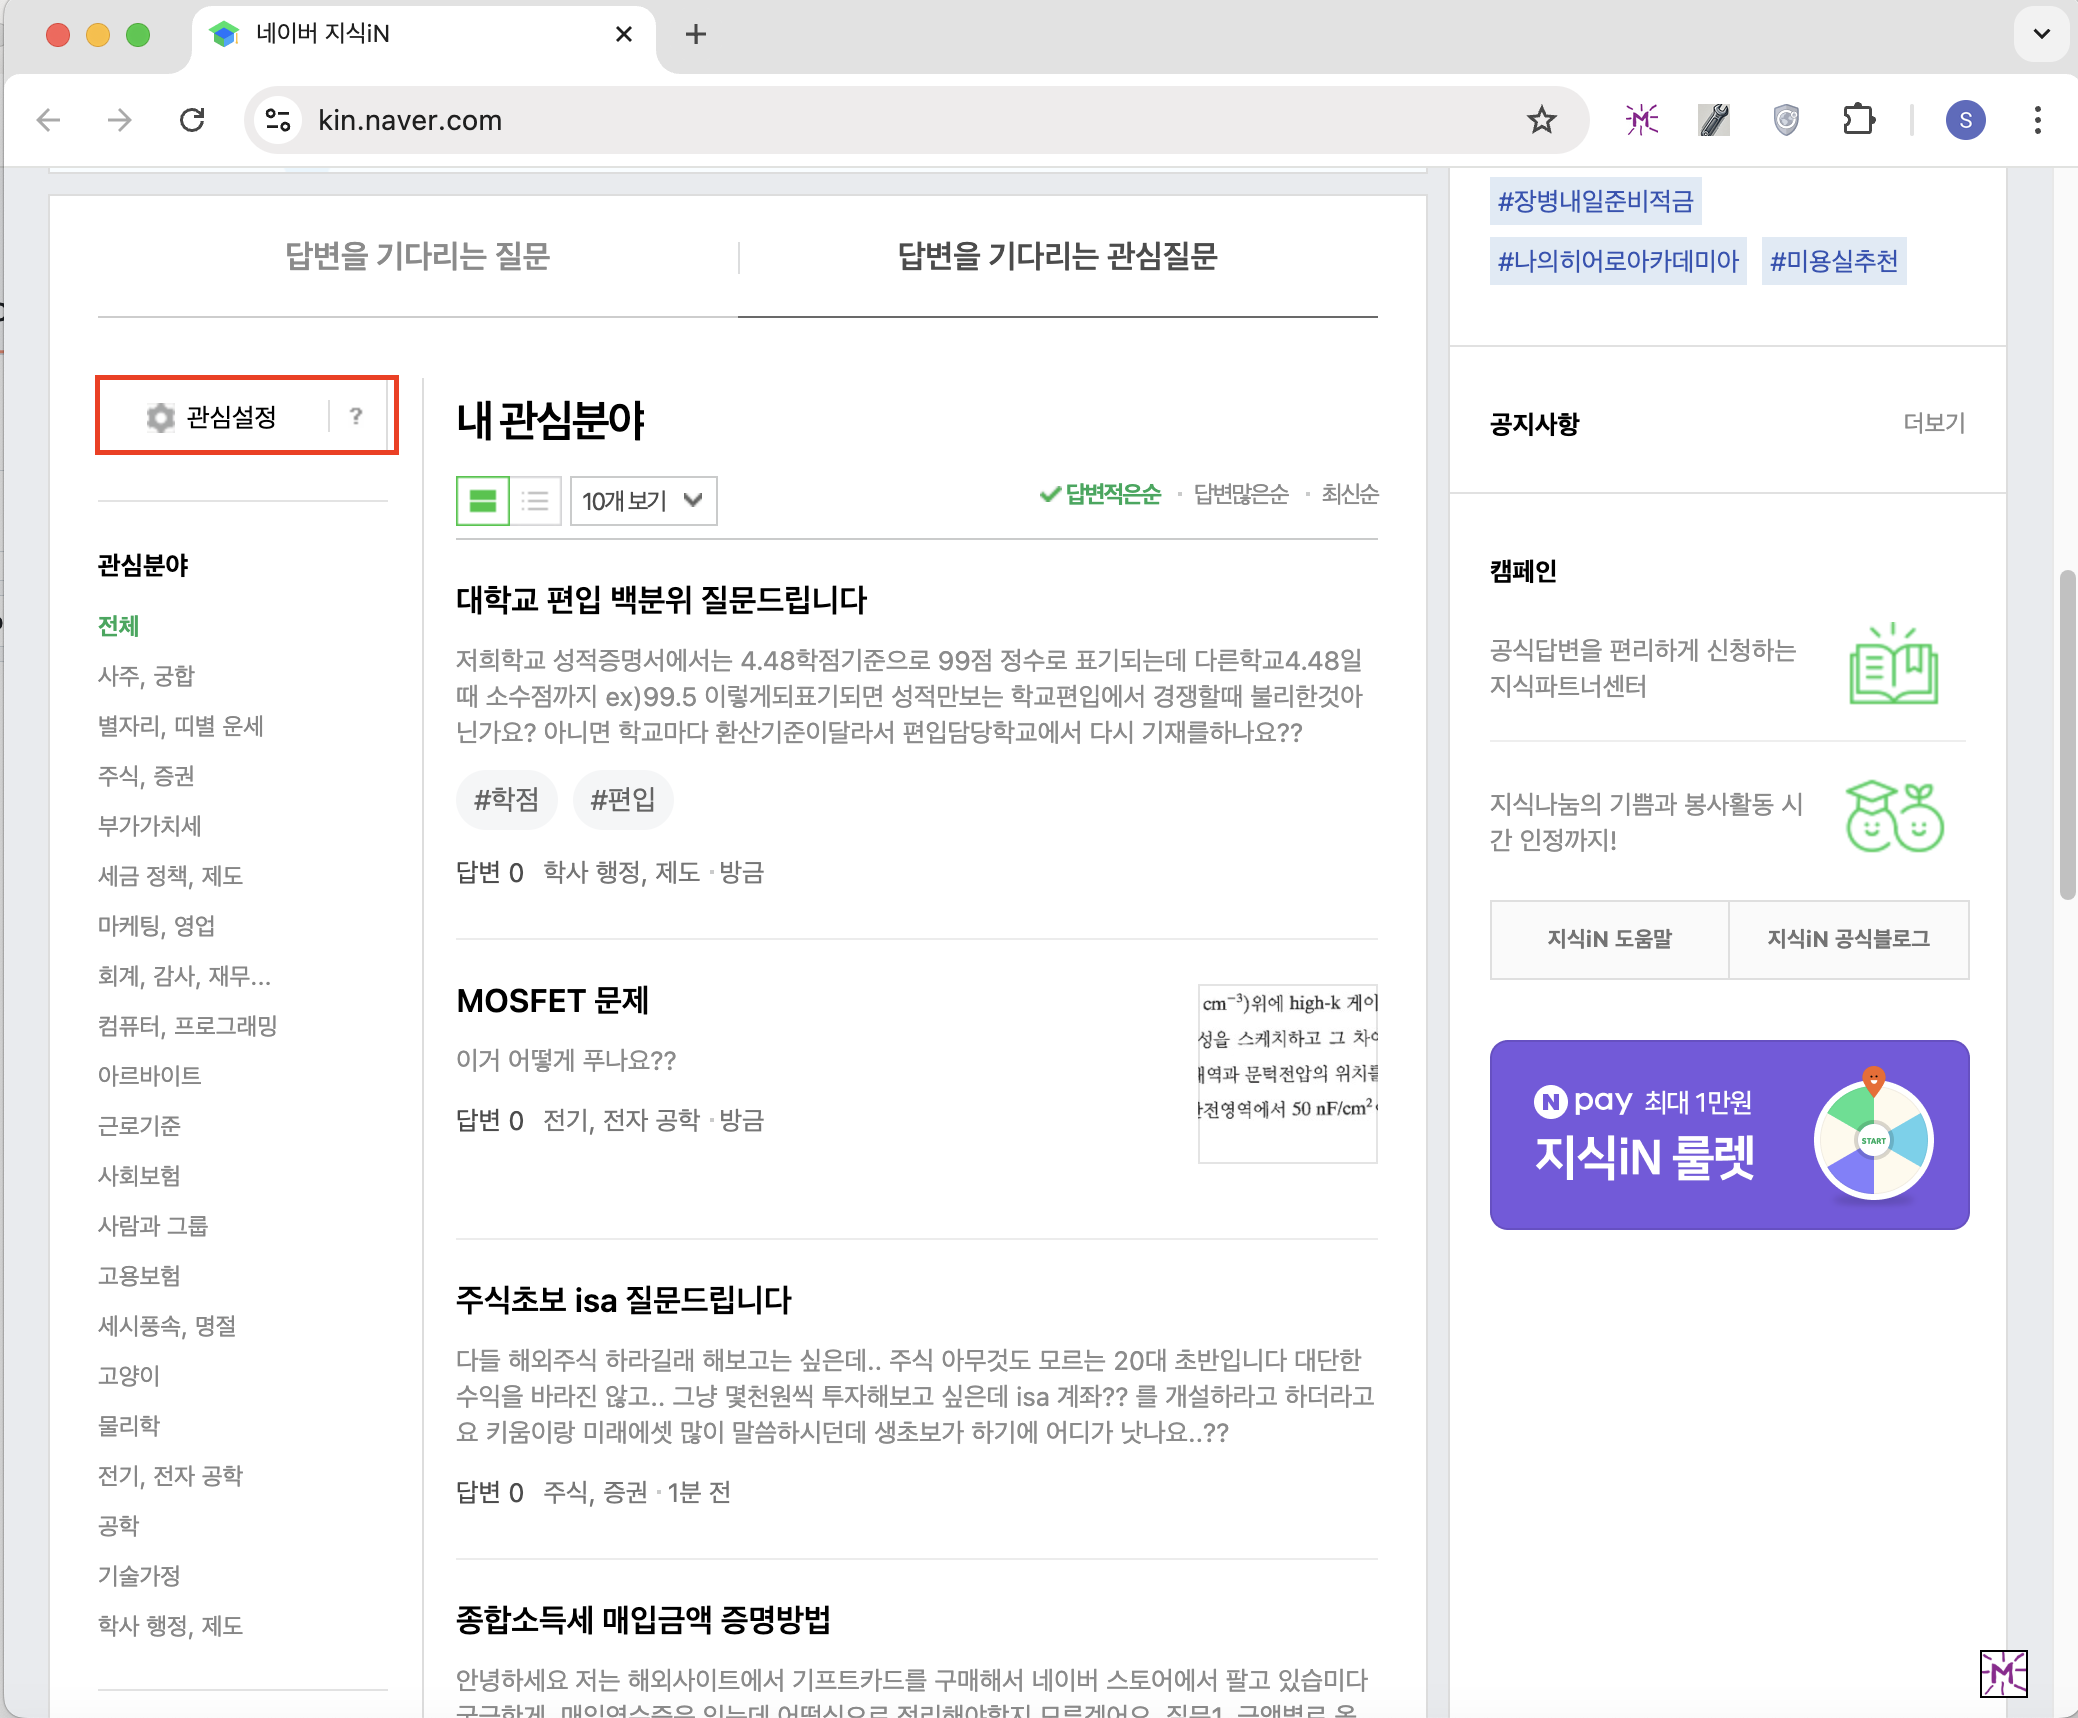Open the Chrome three-dot menu

pyautogui.click(x=2037, y=121)
